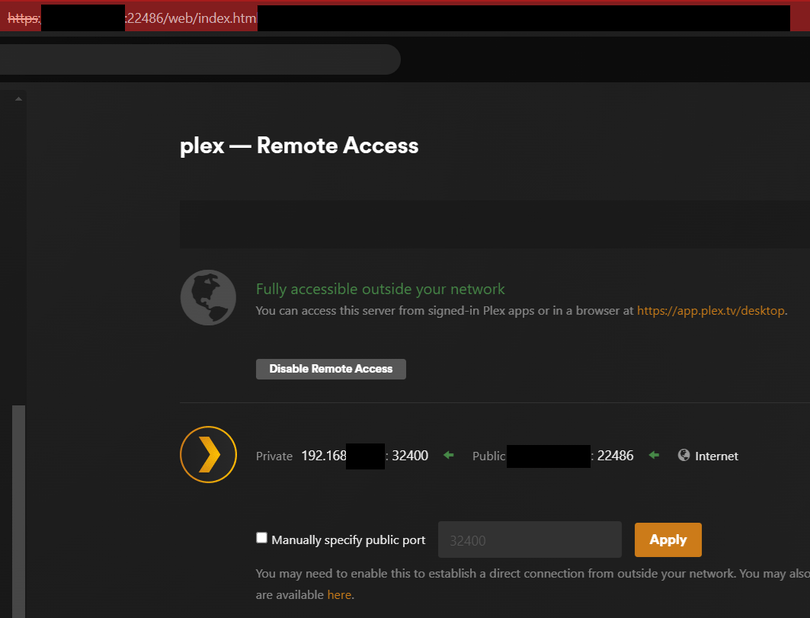Click the green arrow after port 32400
Viewport: 810px width, 618px height.
tap(448, 455)
